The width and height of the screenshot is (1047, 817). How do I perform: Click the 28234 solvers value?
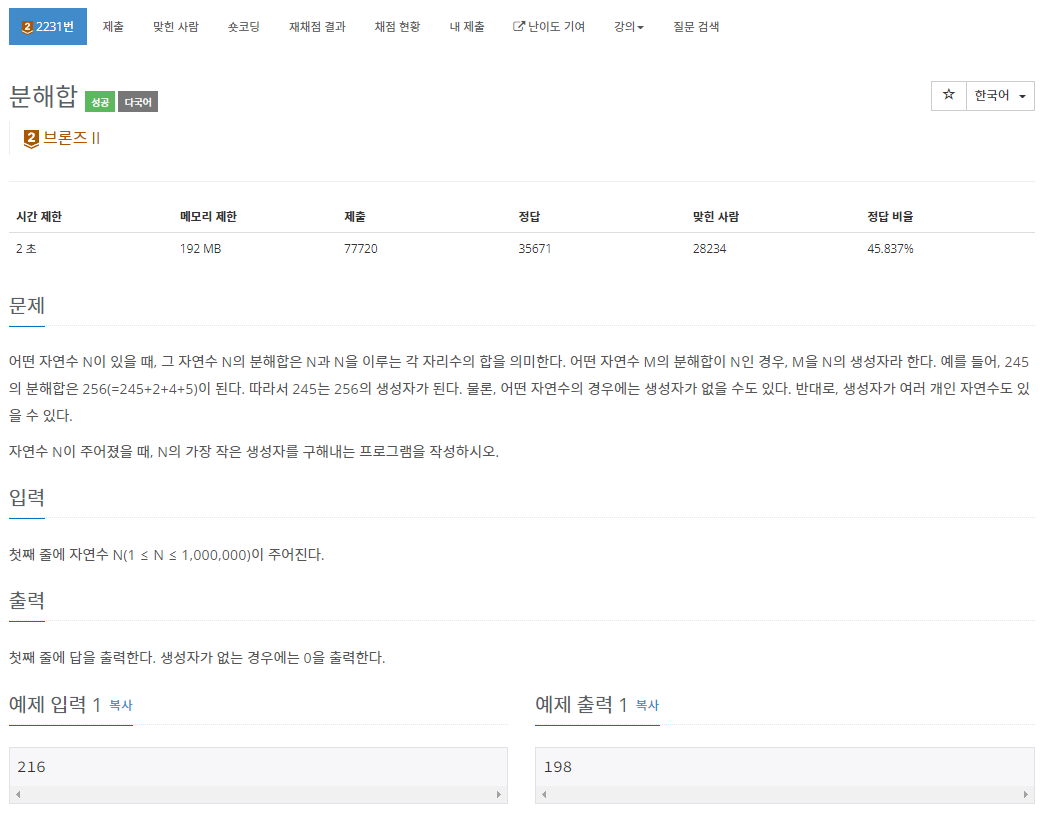pyautogui.click(x=709, y=248)
